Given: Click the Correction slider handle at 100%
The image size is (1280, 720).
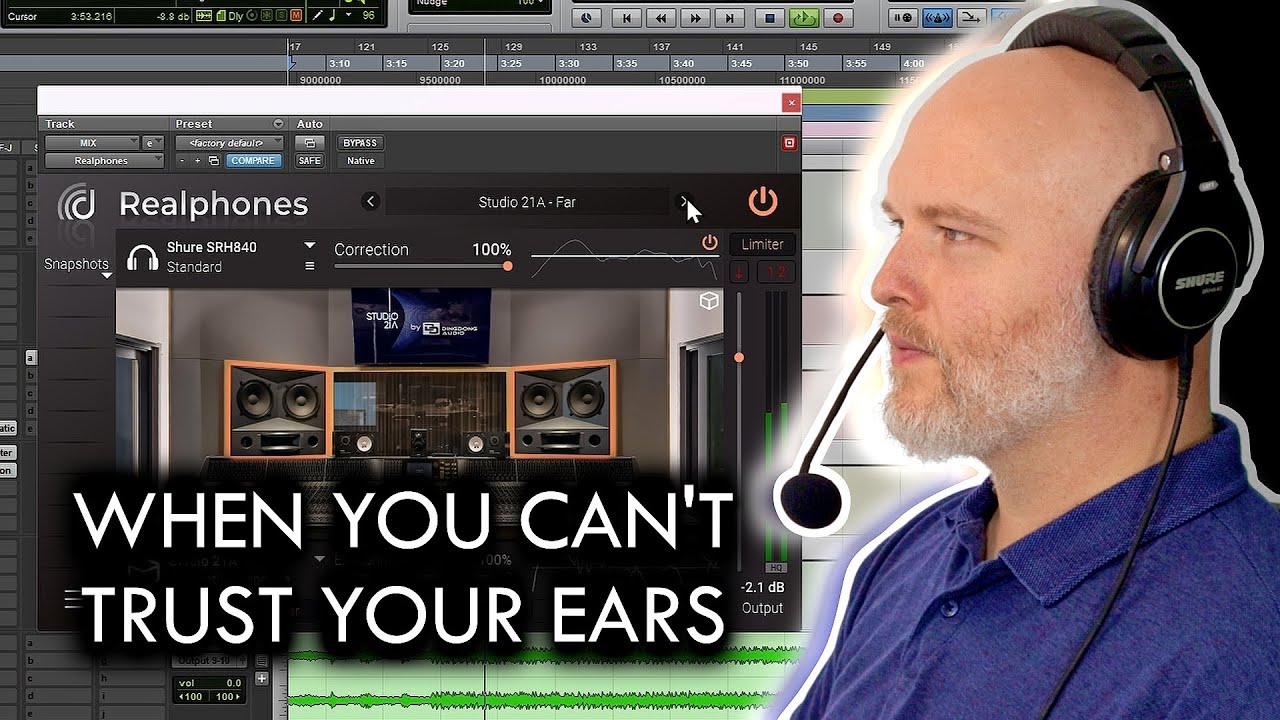Looking at the screenshot, I should point(508,266).
